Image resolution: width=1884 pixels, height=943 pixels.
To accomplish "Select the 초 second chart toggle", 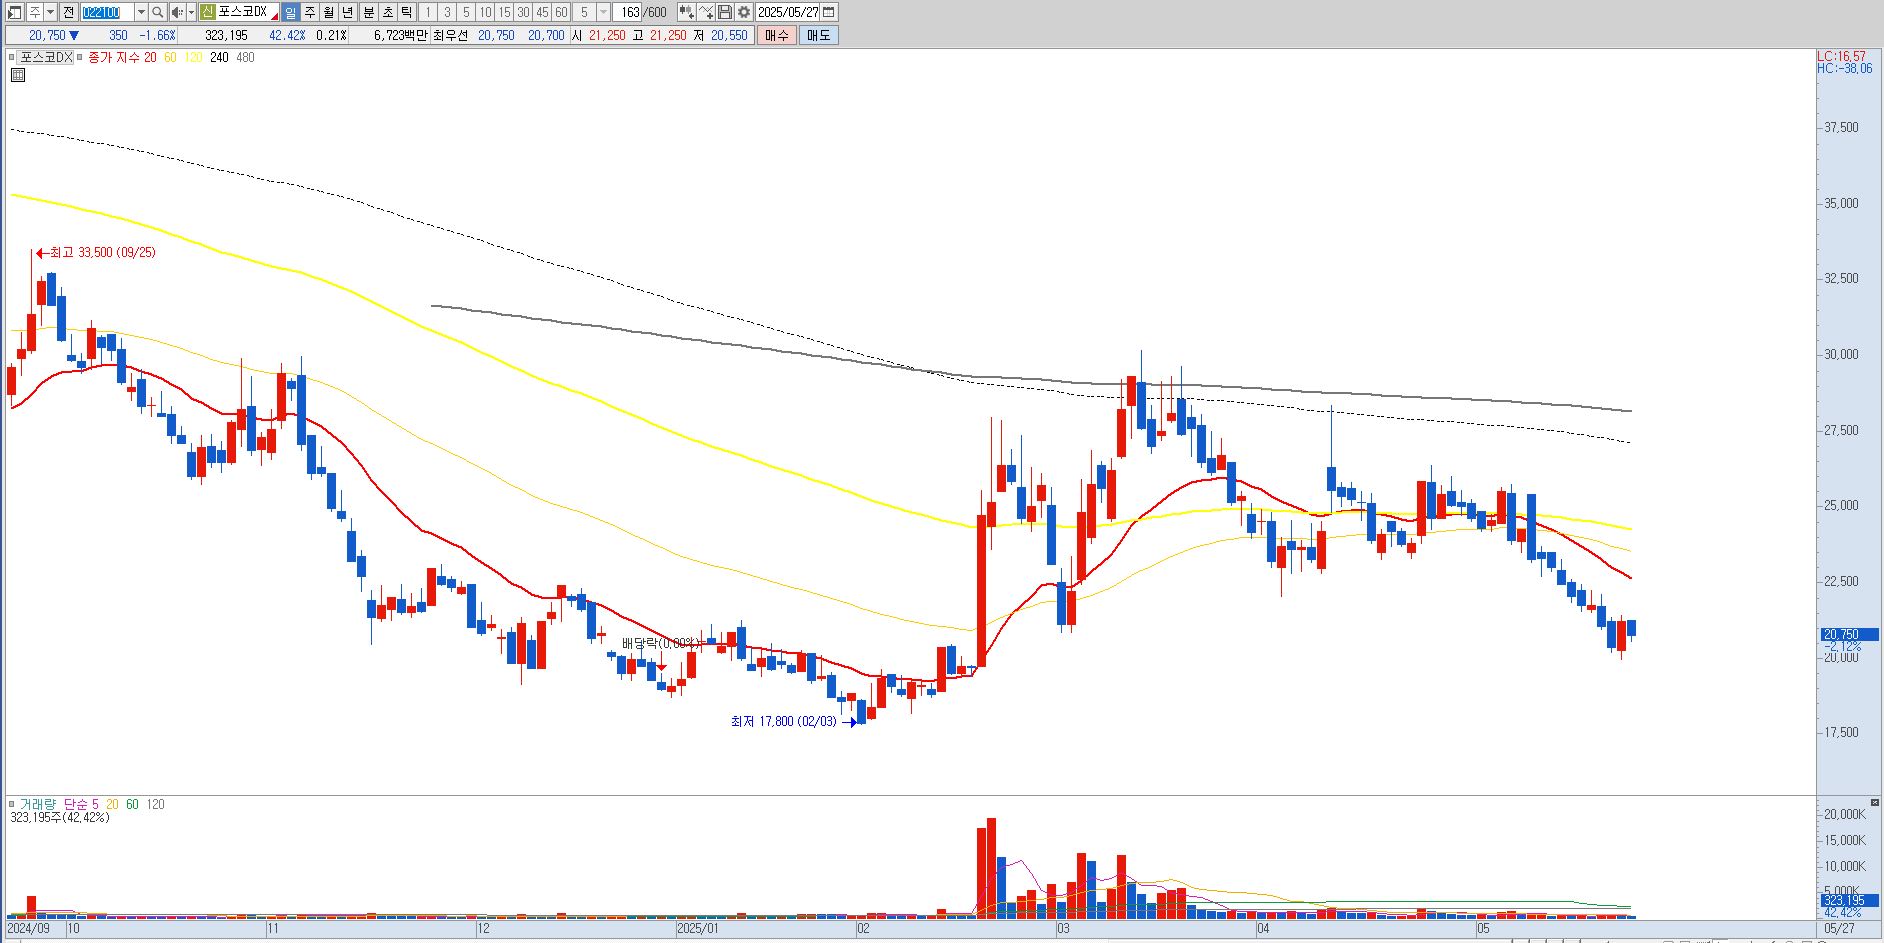I will pos(388,12).
